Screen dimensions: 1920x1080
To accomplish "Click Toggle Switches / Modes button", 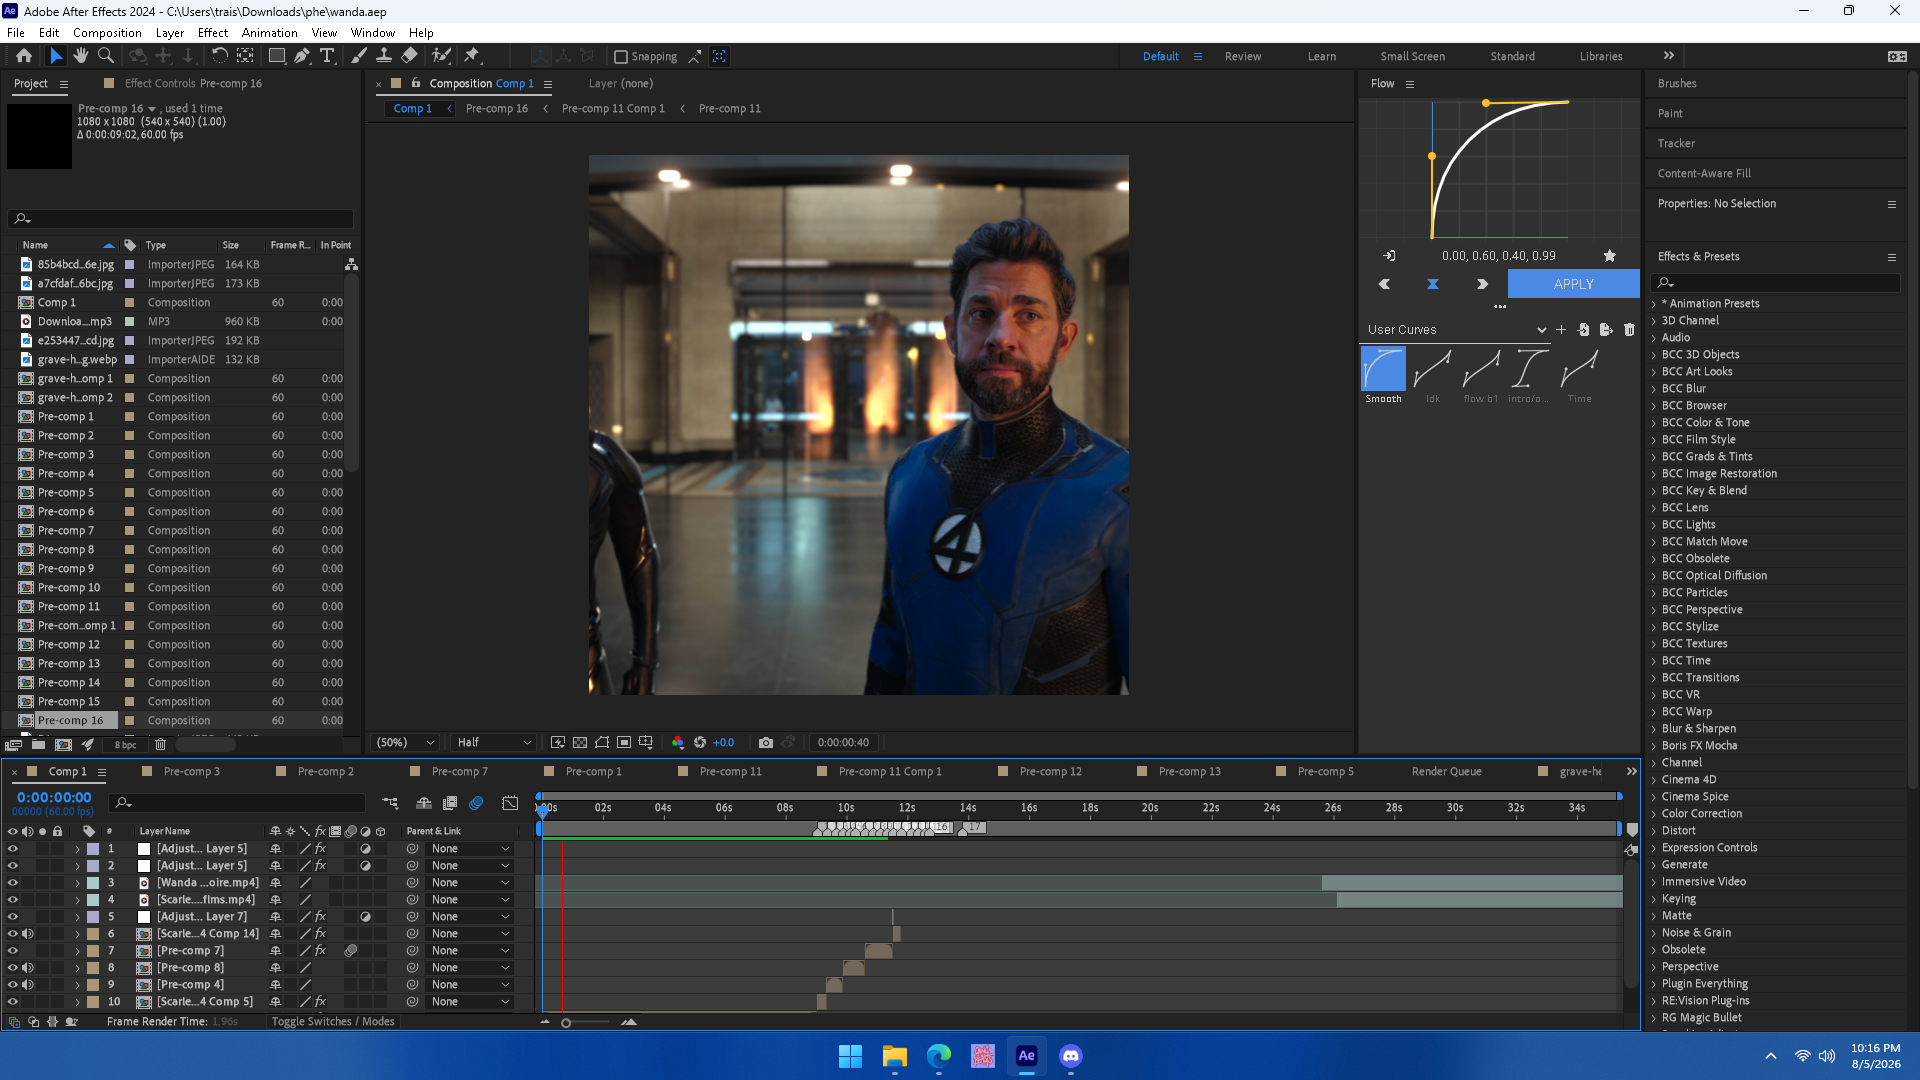I will [x=333, y=1022].
